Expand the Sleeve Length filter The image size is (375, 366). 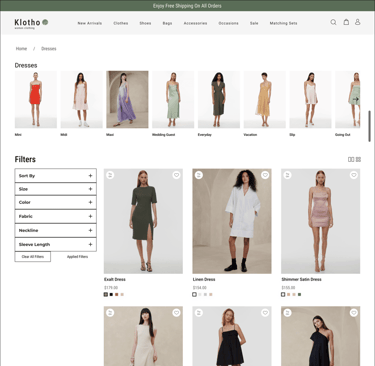(56, 244)
